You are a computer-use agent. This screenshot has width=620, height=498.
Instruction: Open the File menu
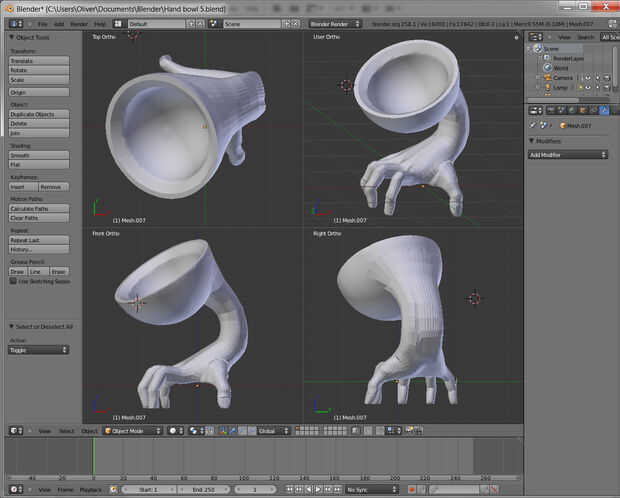(42, 24)
